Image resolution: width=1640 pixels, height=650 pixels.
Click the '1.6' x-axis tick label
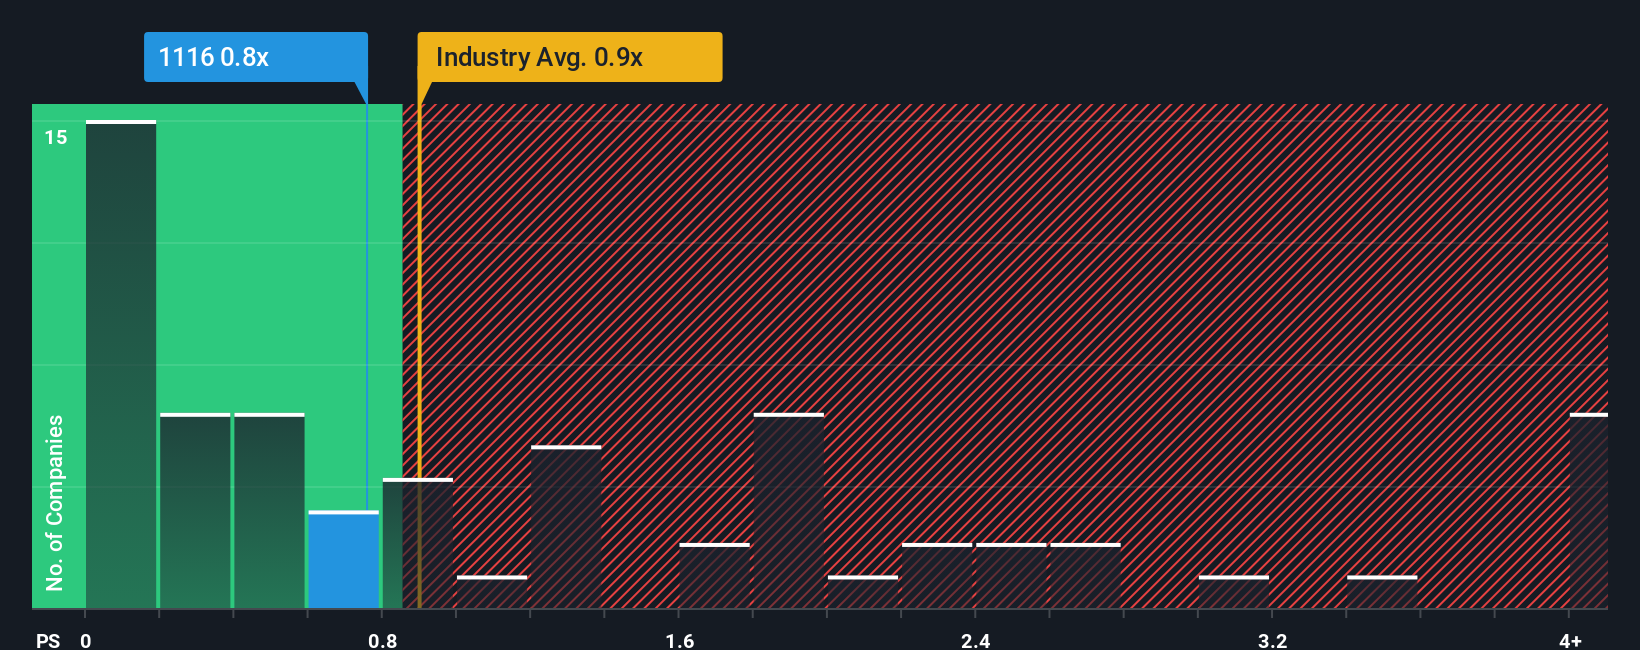click(x=680, y=640)
